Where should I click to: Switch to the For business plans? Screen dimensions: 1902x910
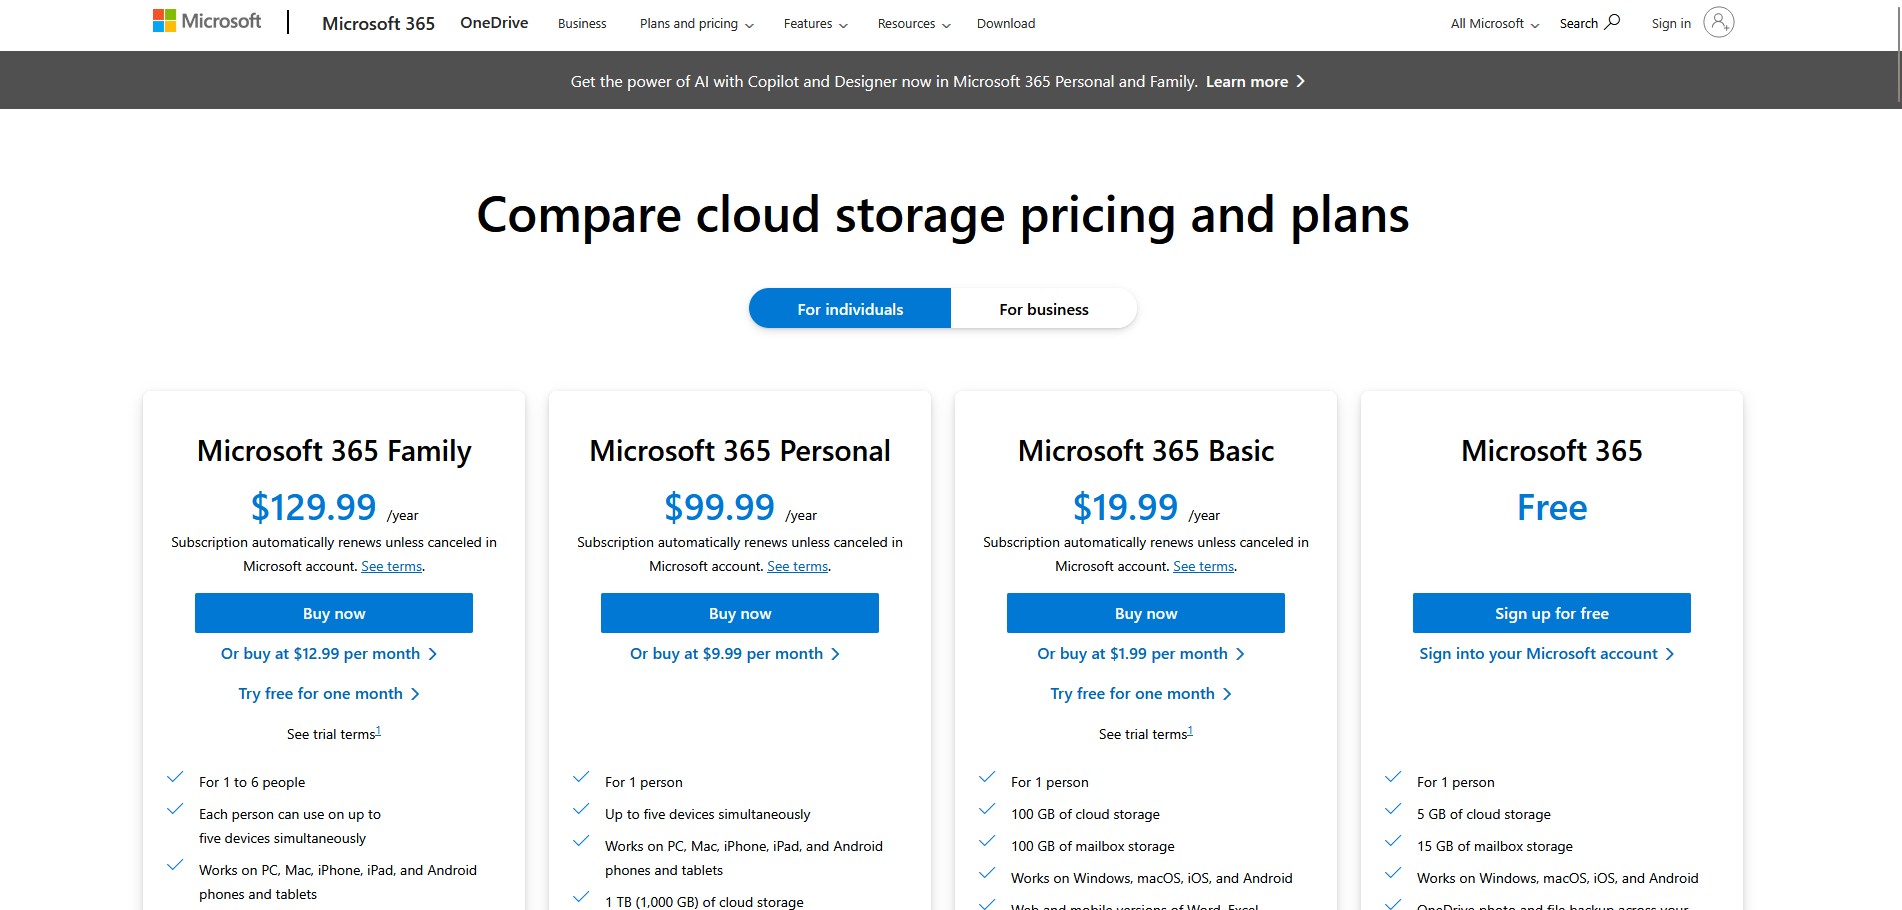tap(1043, 309)
